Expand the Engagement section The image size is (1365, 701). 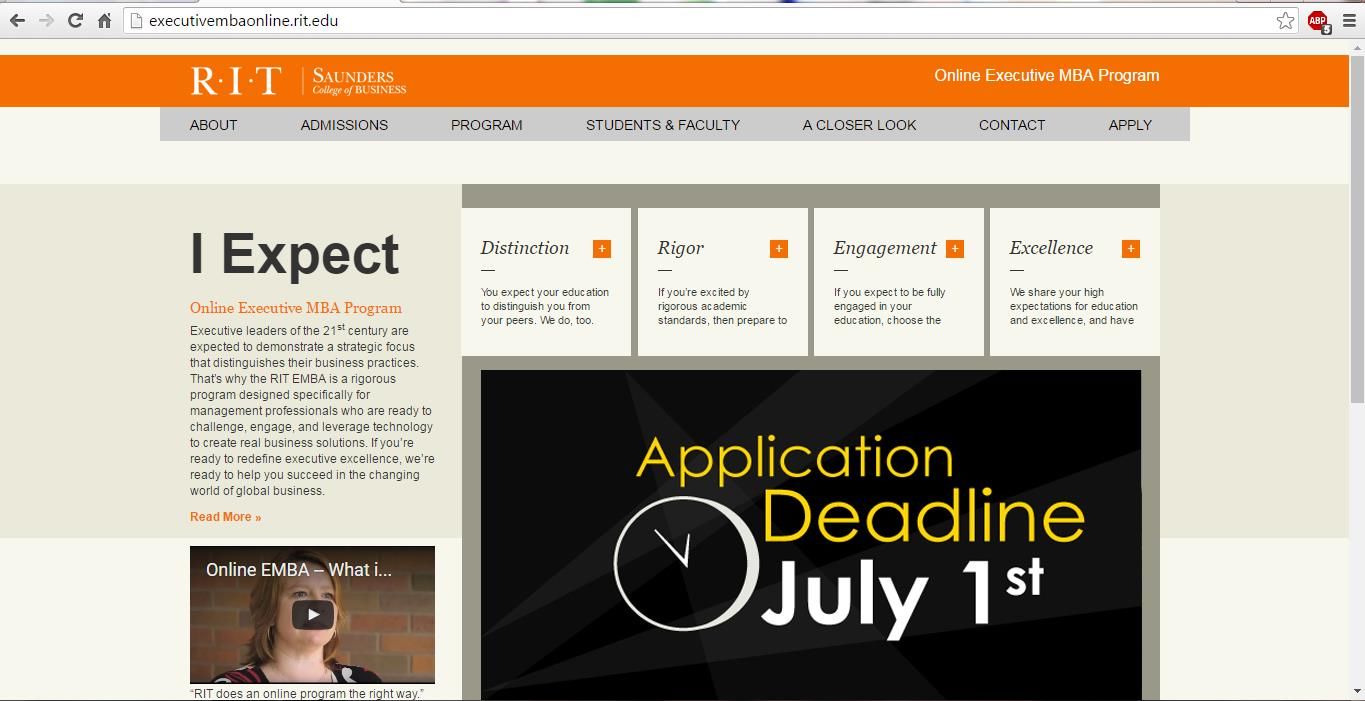click(955, 248)
